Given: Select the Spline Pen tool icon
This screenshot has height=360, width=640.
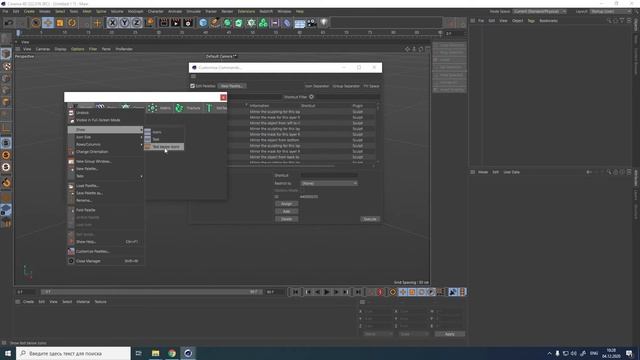Looking at the screenshot, I should pos(215,23).
